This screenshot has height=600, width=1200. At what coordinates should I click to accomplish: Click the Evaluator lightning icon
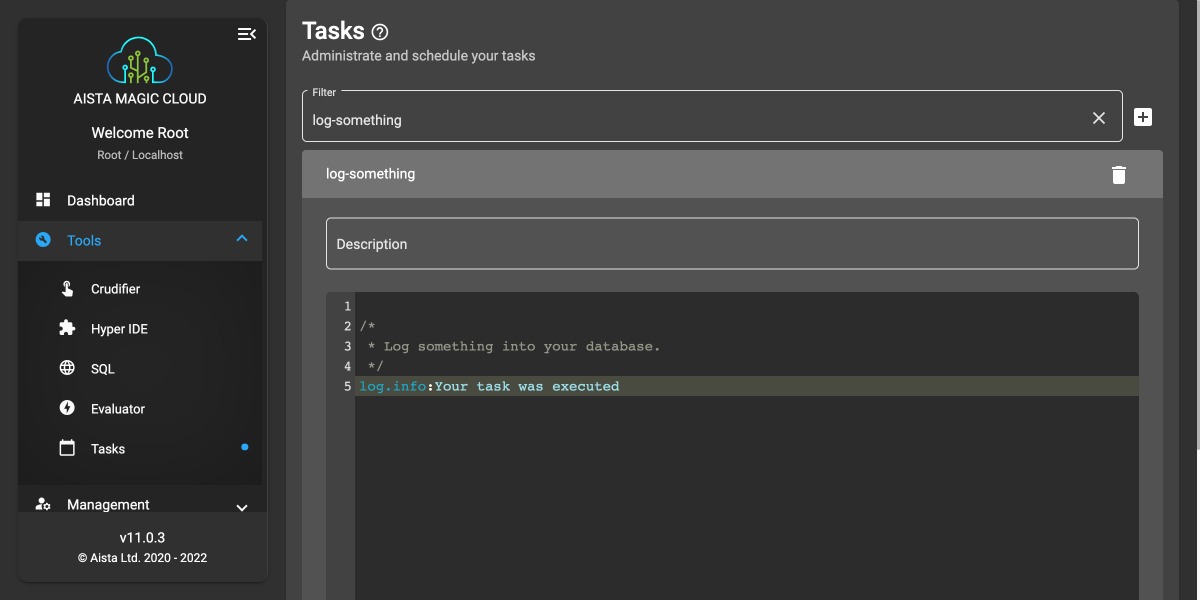click(x=67, y=408)
